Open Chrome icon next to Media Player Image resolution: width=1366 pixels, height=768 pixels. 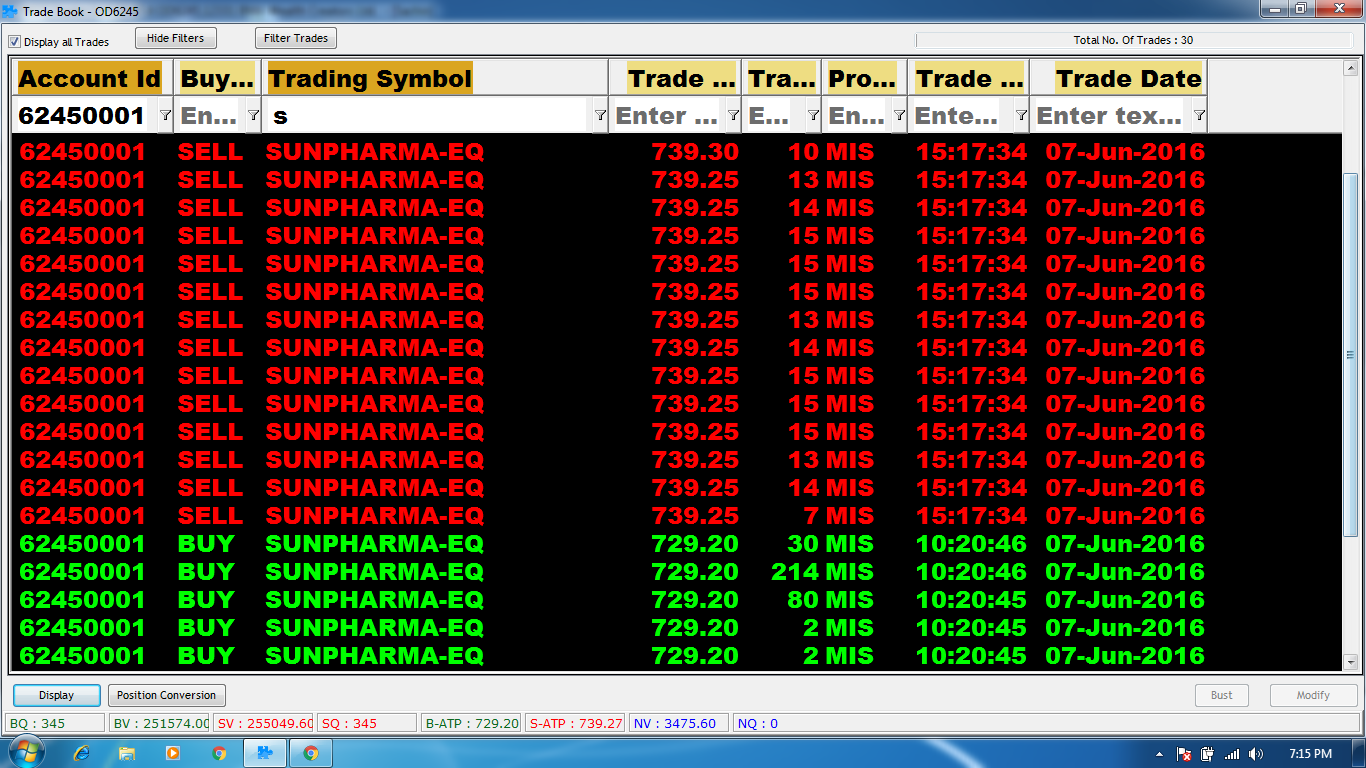pos(219,753)
